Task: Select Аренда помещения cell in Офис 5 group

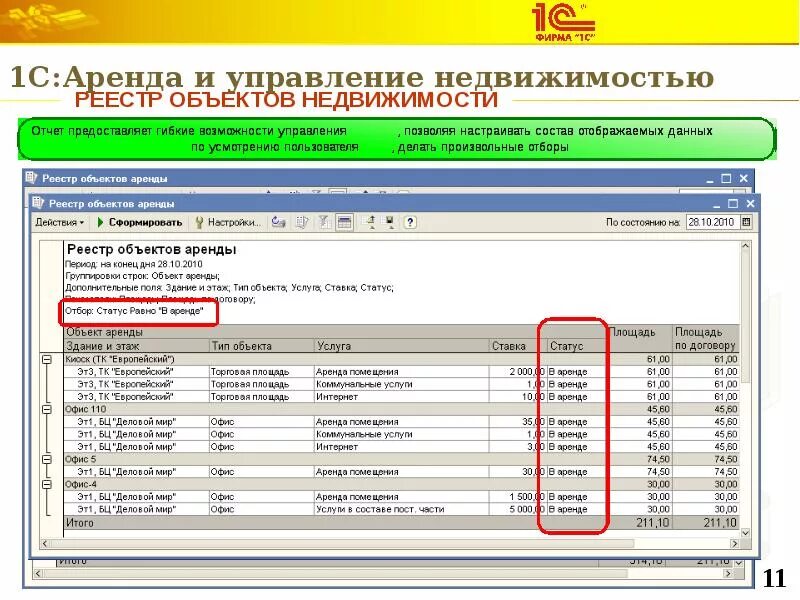Action: [x=402, y=472]
